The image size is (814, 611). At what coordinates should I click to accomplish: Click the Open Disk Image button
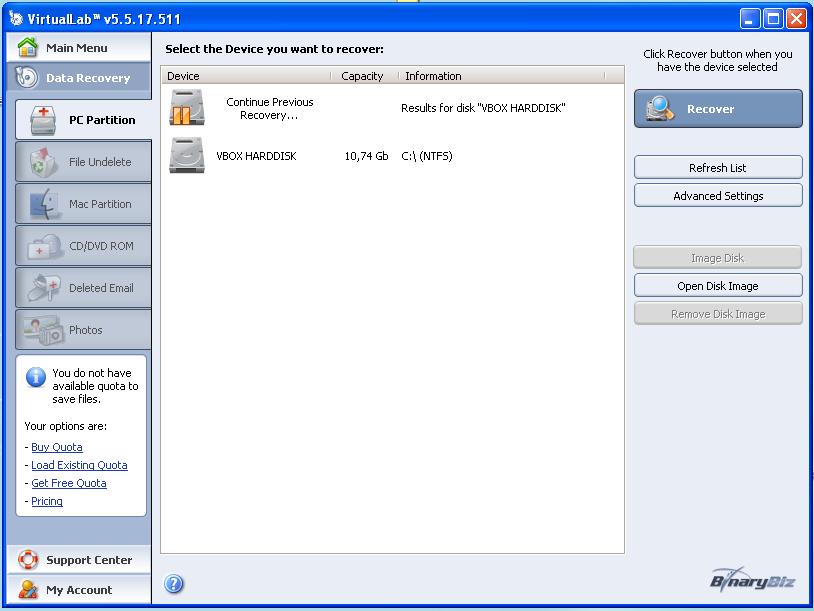(718, 286)
